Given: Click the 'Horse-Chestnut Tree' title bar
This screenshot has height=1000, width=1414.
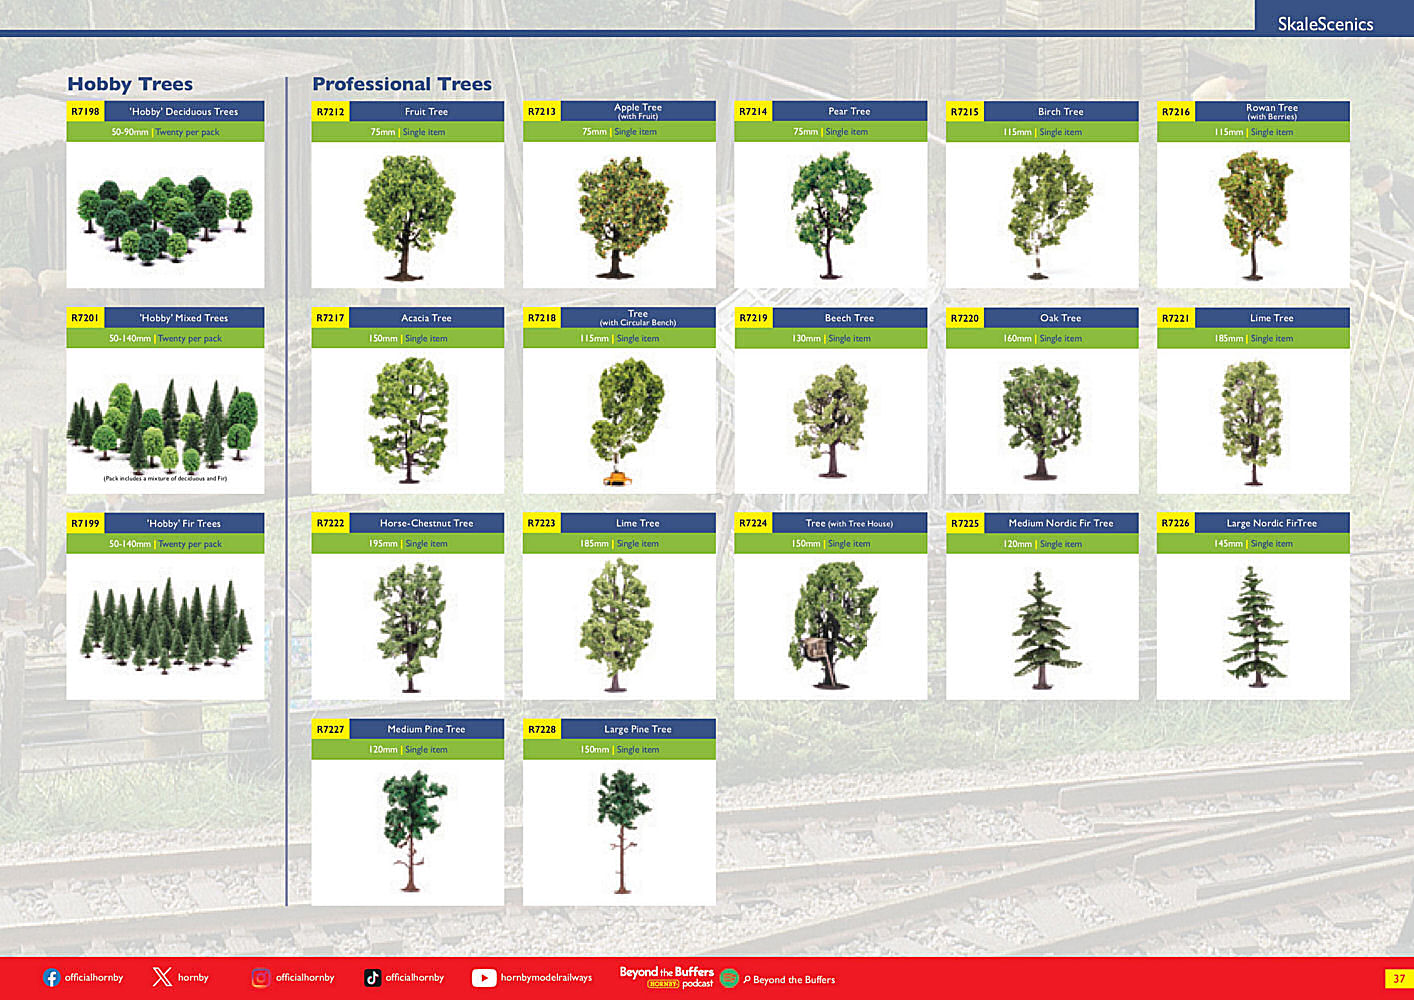Looking at the screenshot, I should (426, 523).
